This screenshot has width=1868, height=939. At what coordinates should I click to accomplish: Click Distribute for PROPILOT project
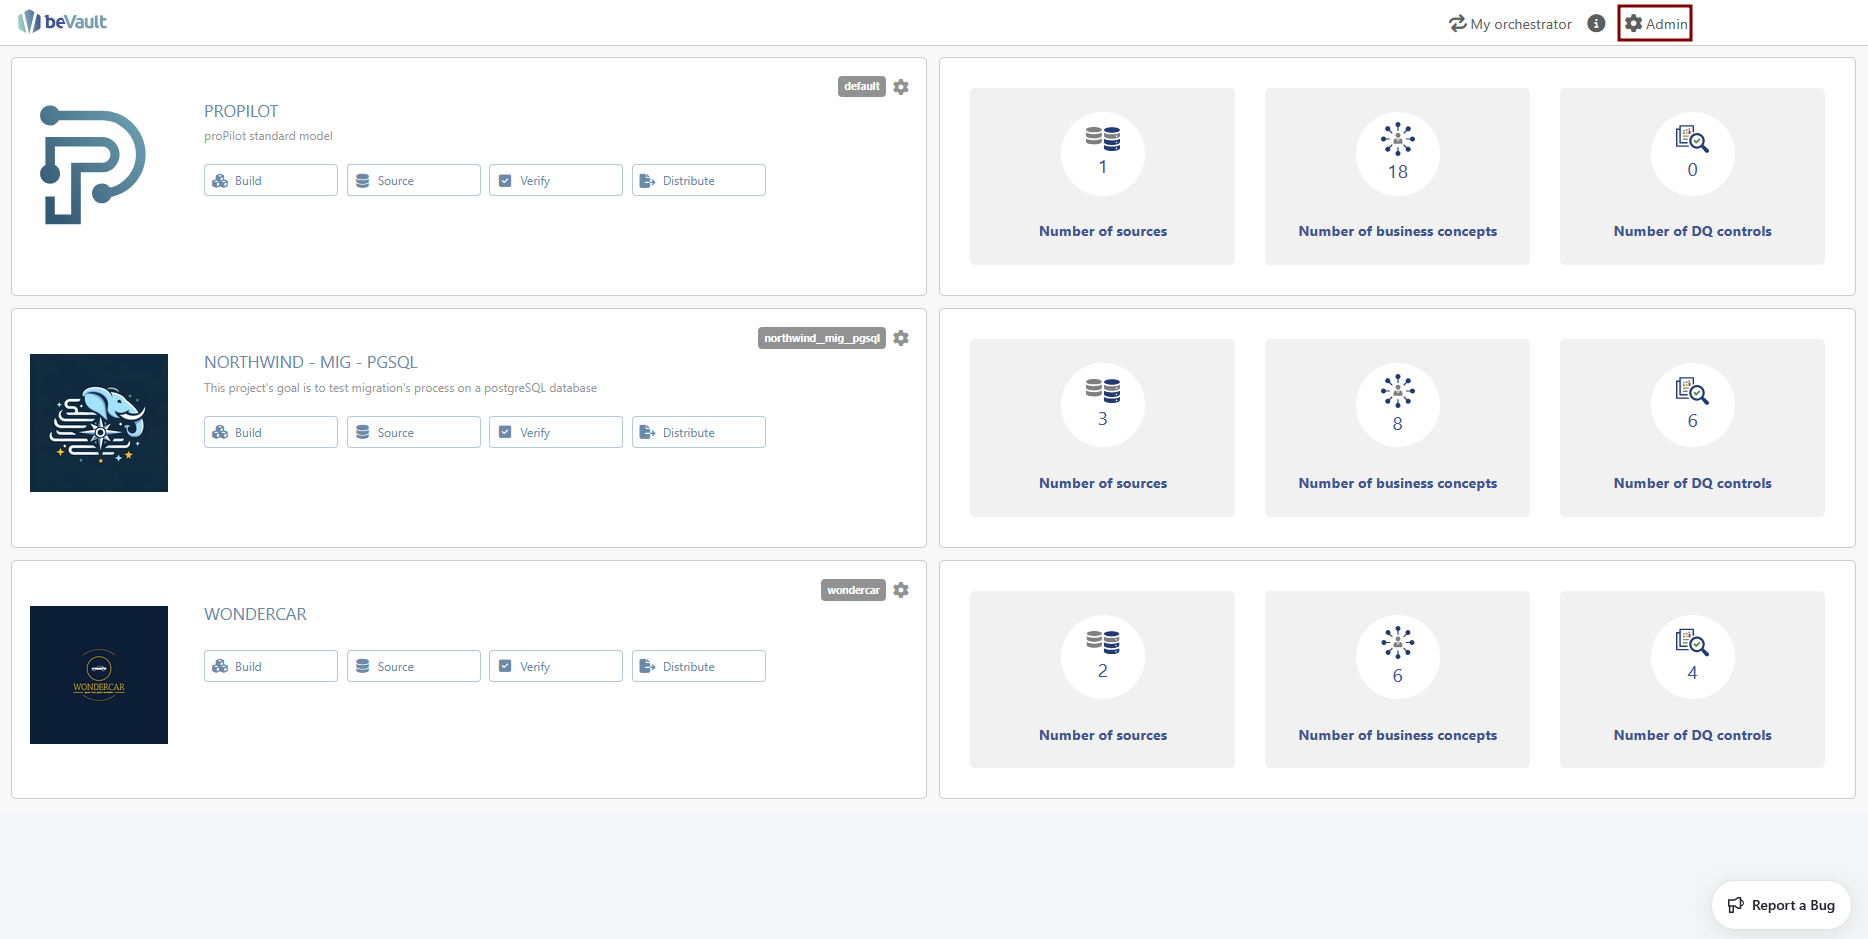coord(698,181)
